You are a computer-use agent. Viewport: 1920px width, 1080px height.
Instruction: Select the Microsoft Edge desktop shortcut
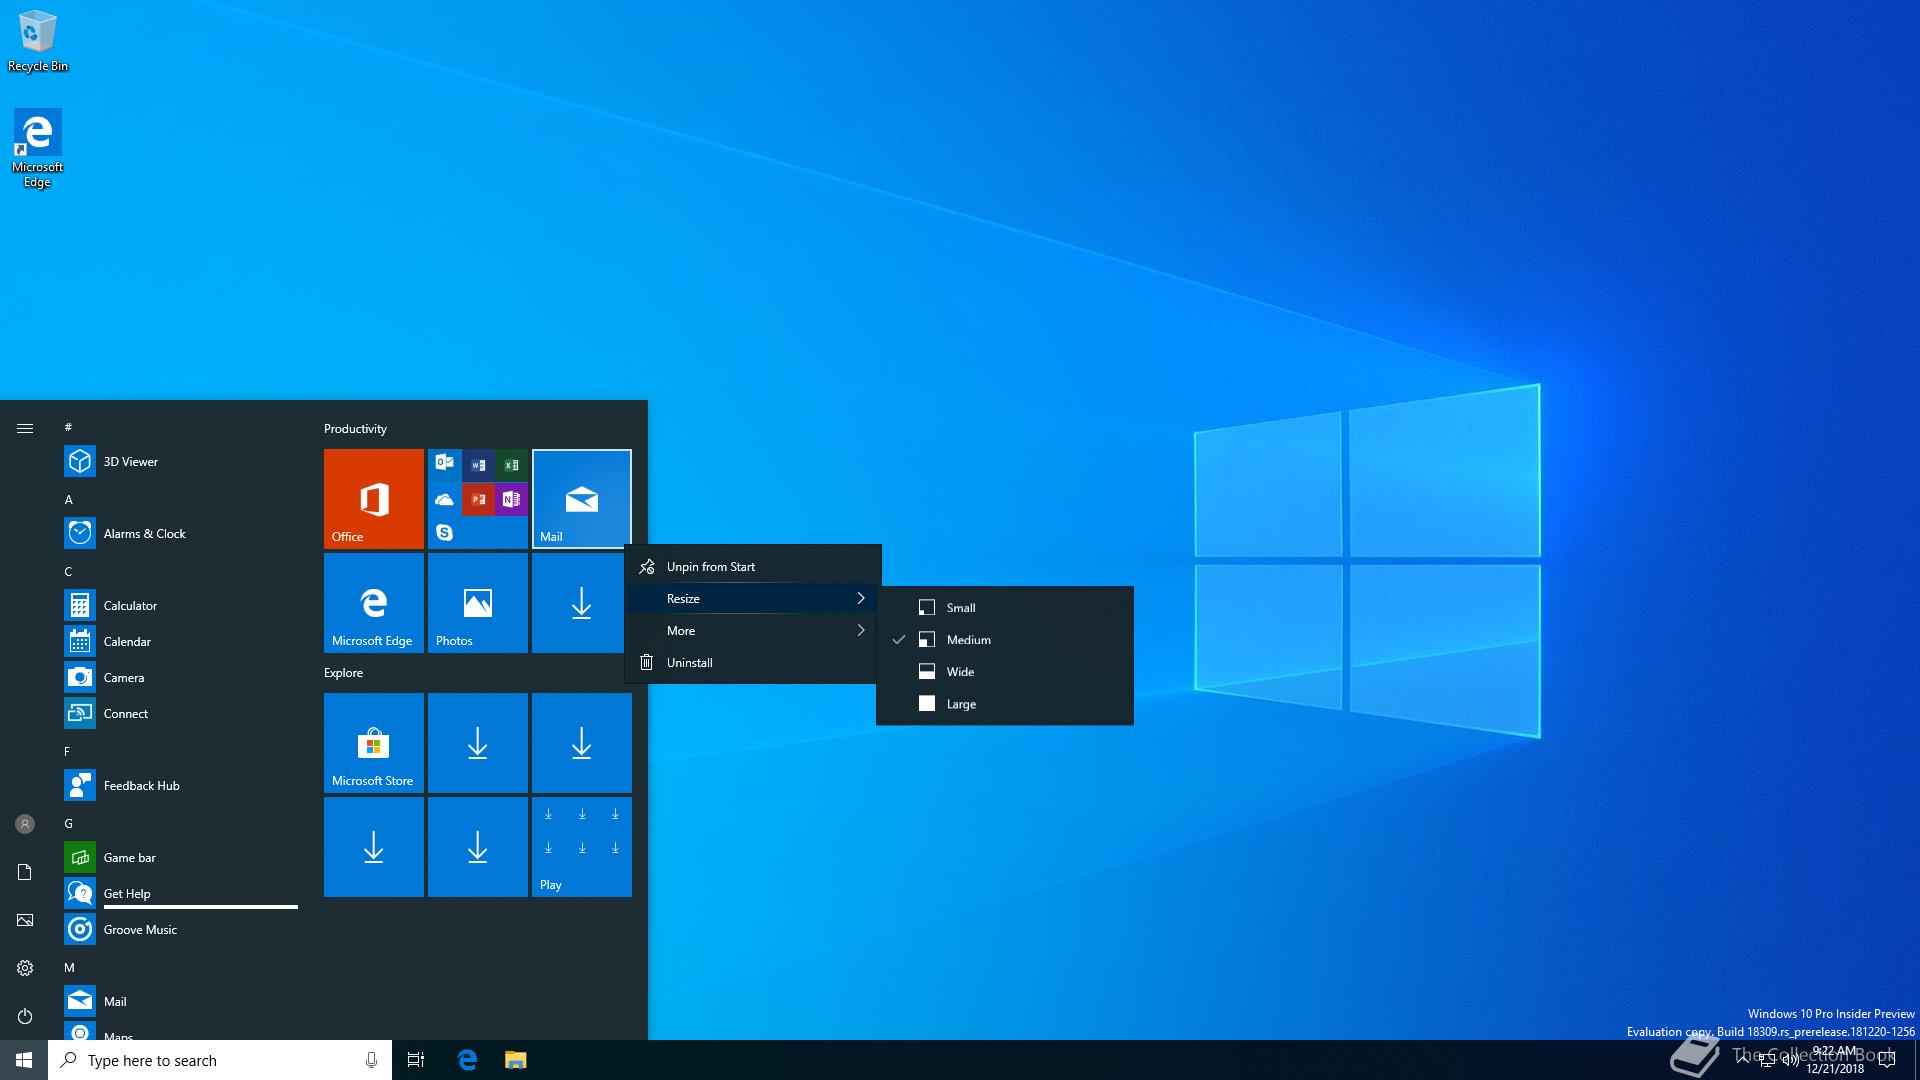pos(38,148)
